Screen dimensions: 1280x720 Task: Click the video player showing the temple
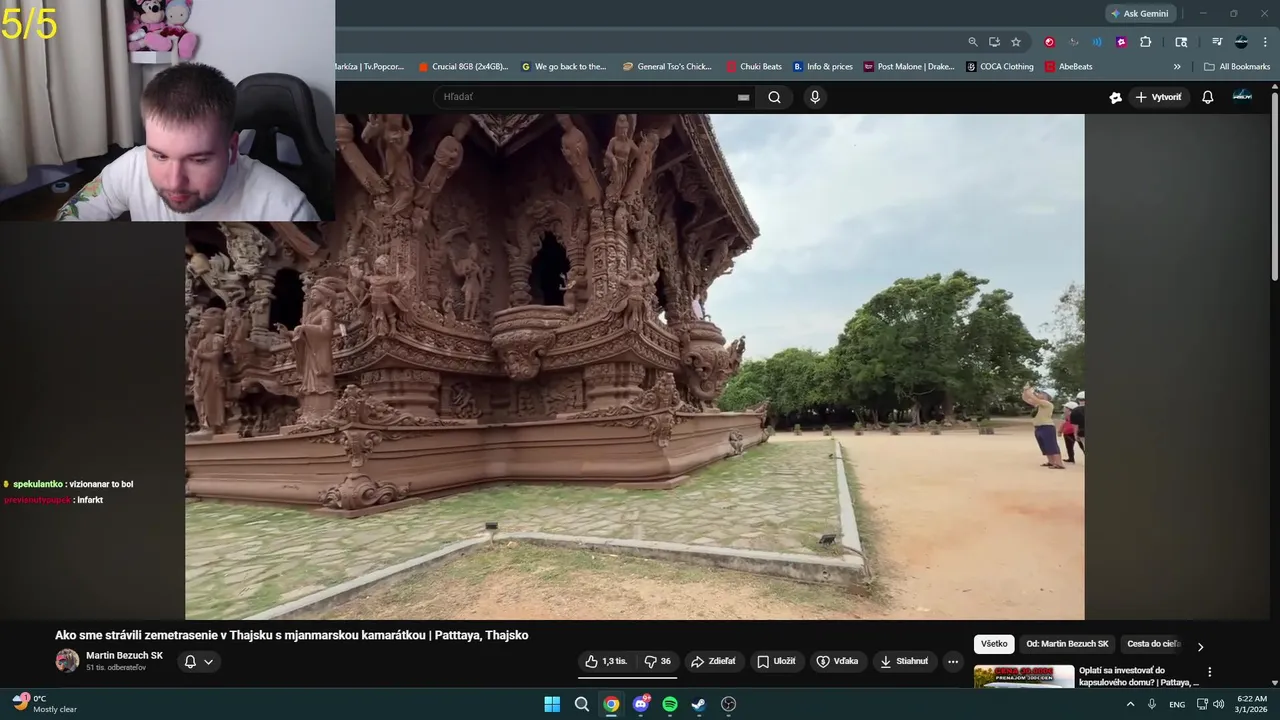pos(634,366)
